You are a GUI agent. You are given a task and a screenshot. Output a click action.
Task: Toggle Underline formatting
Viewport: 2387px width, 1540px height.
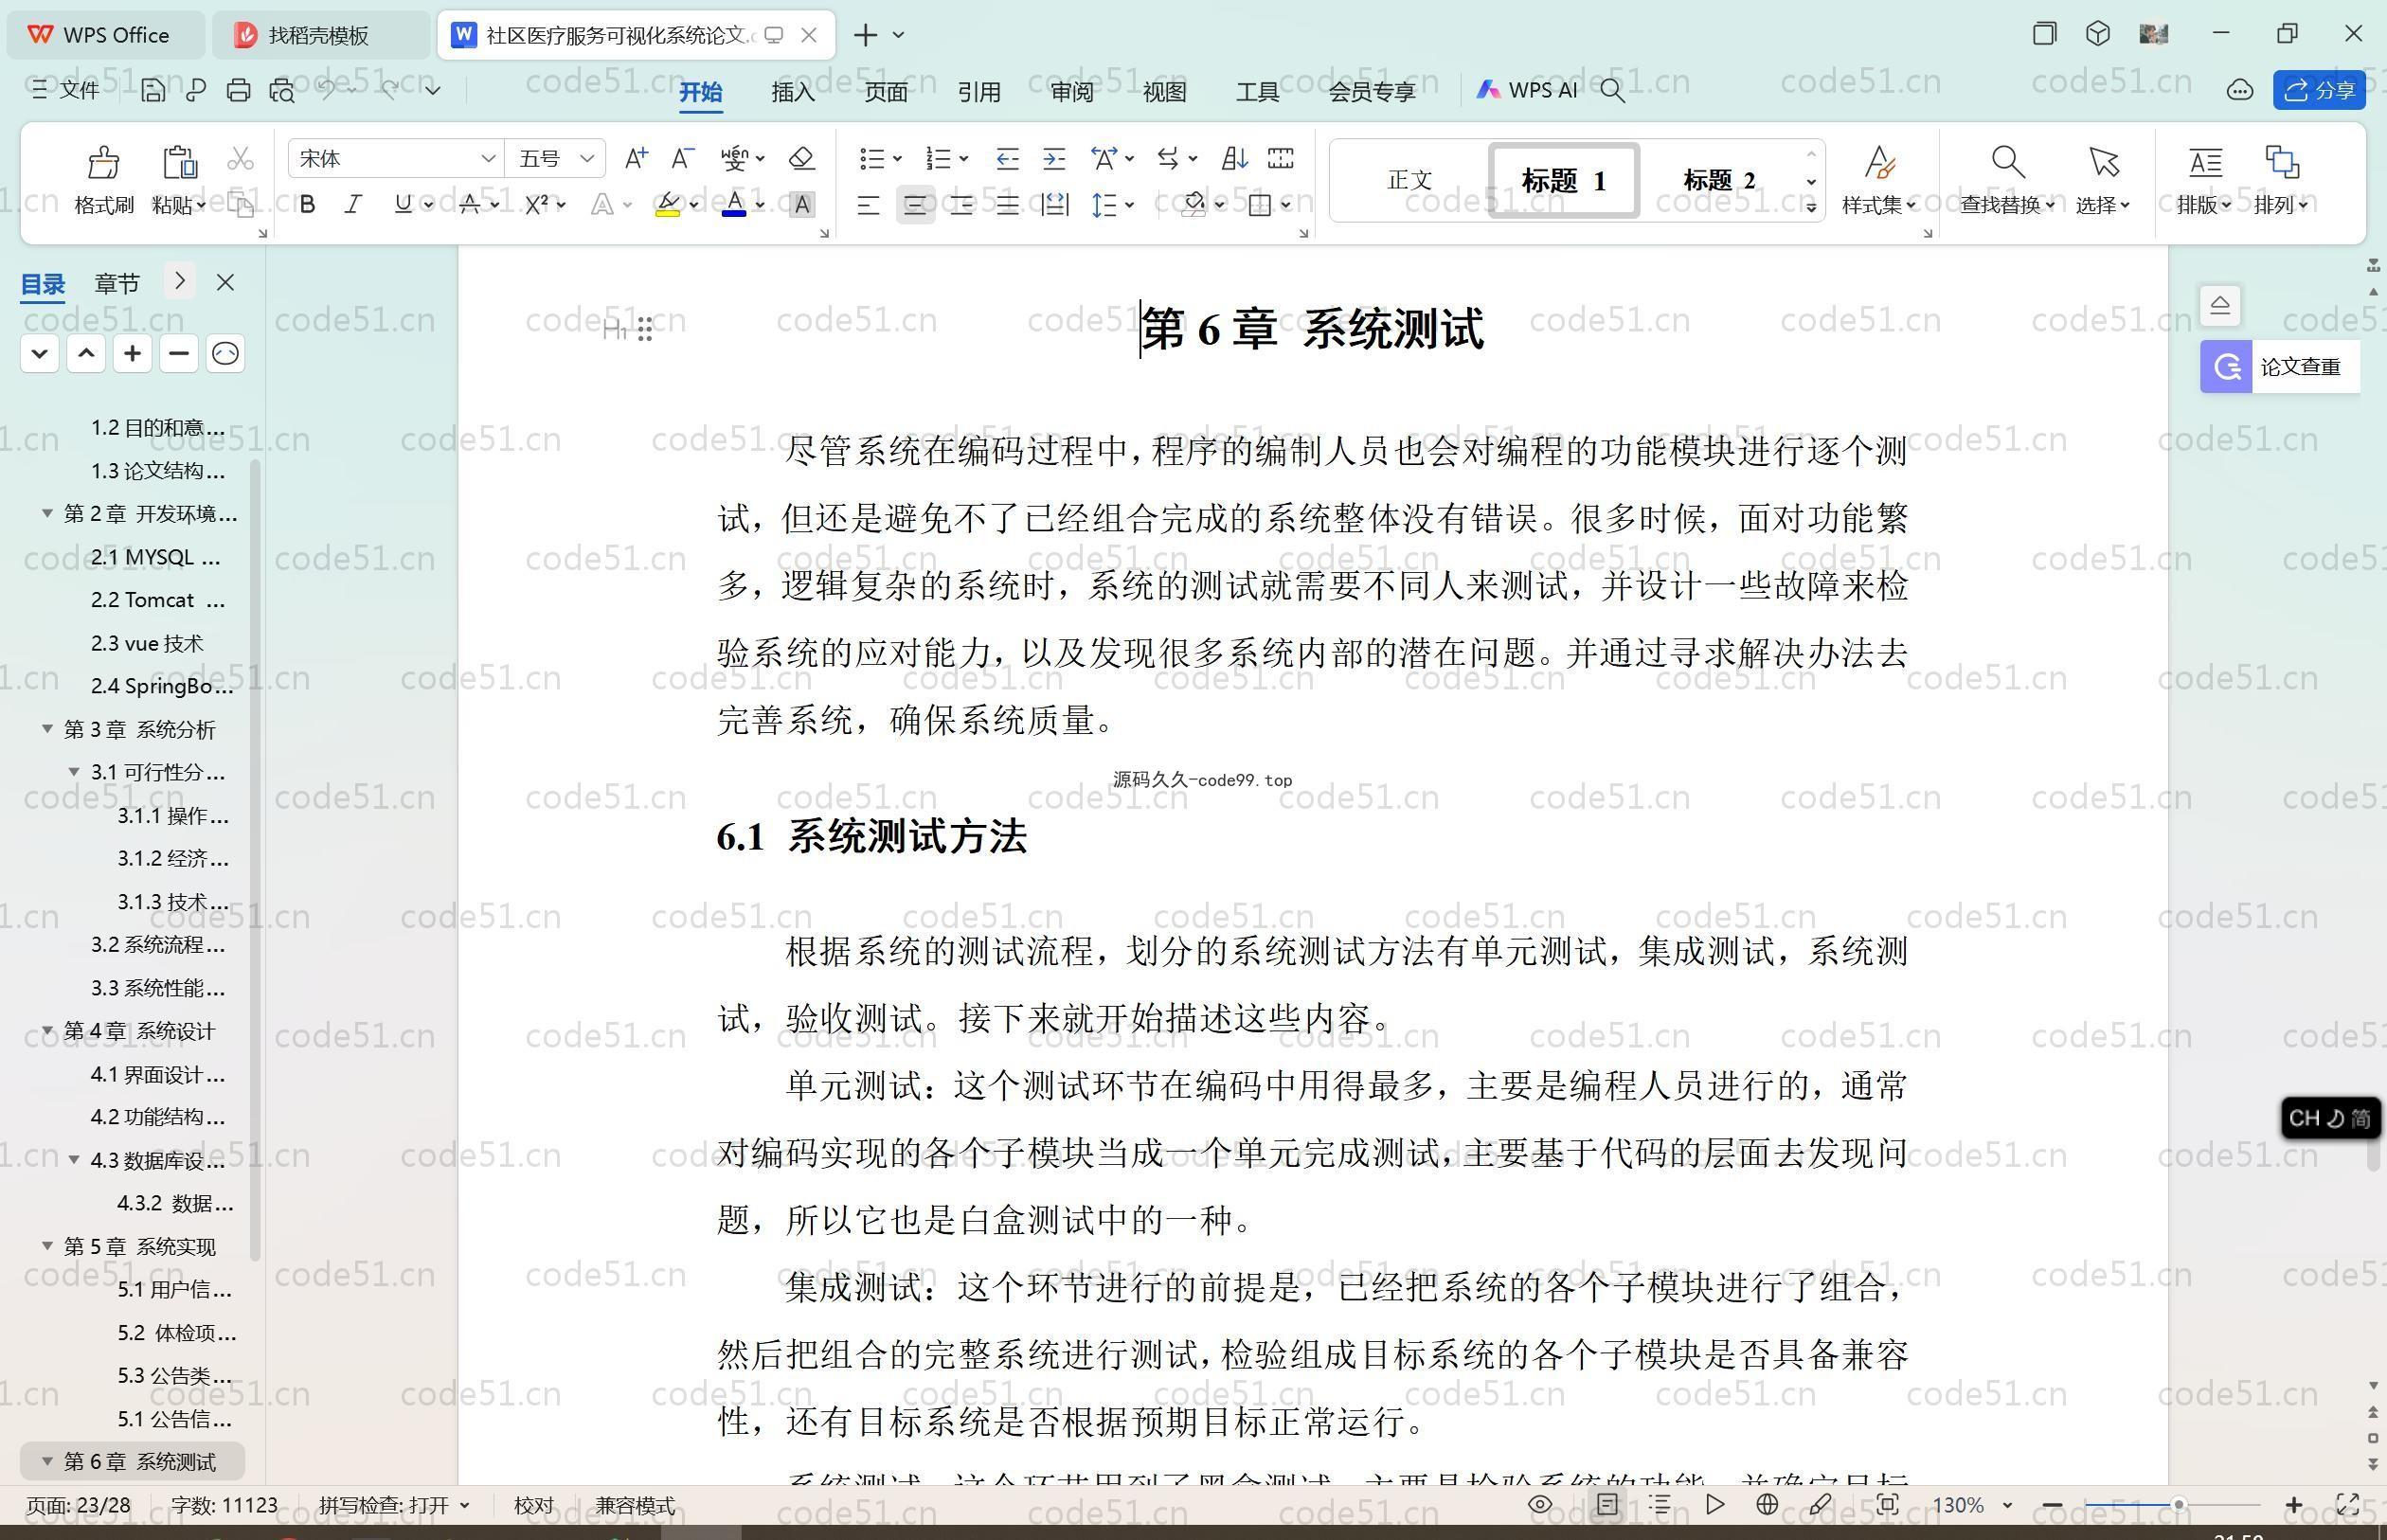coord(403,205)
